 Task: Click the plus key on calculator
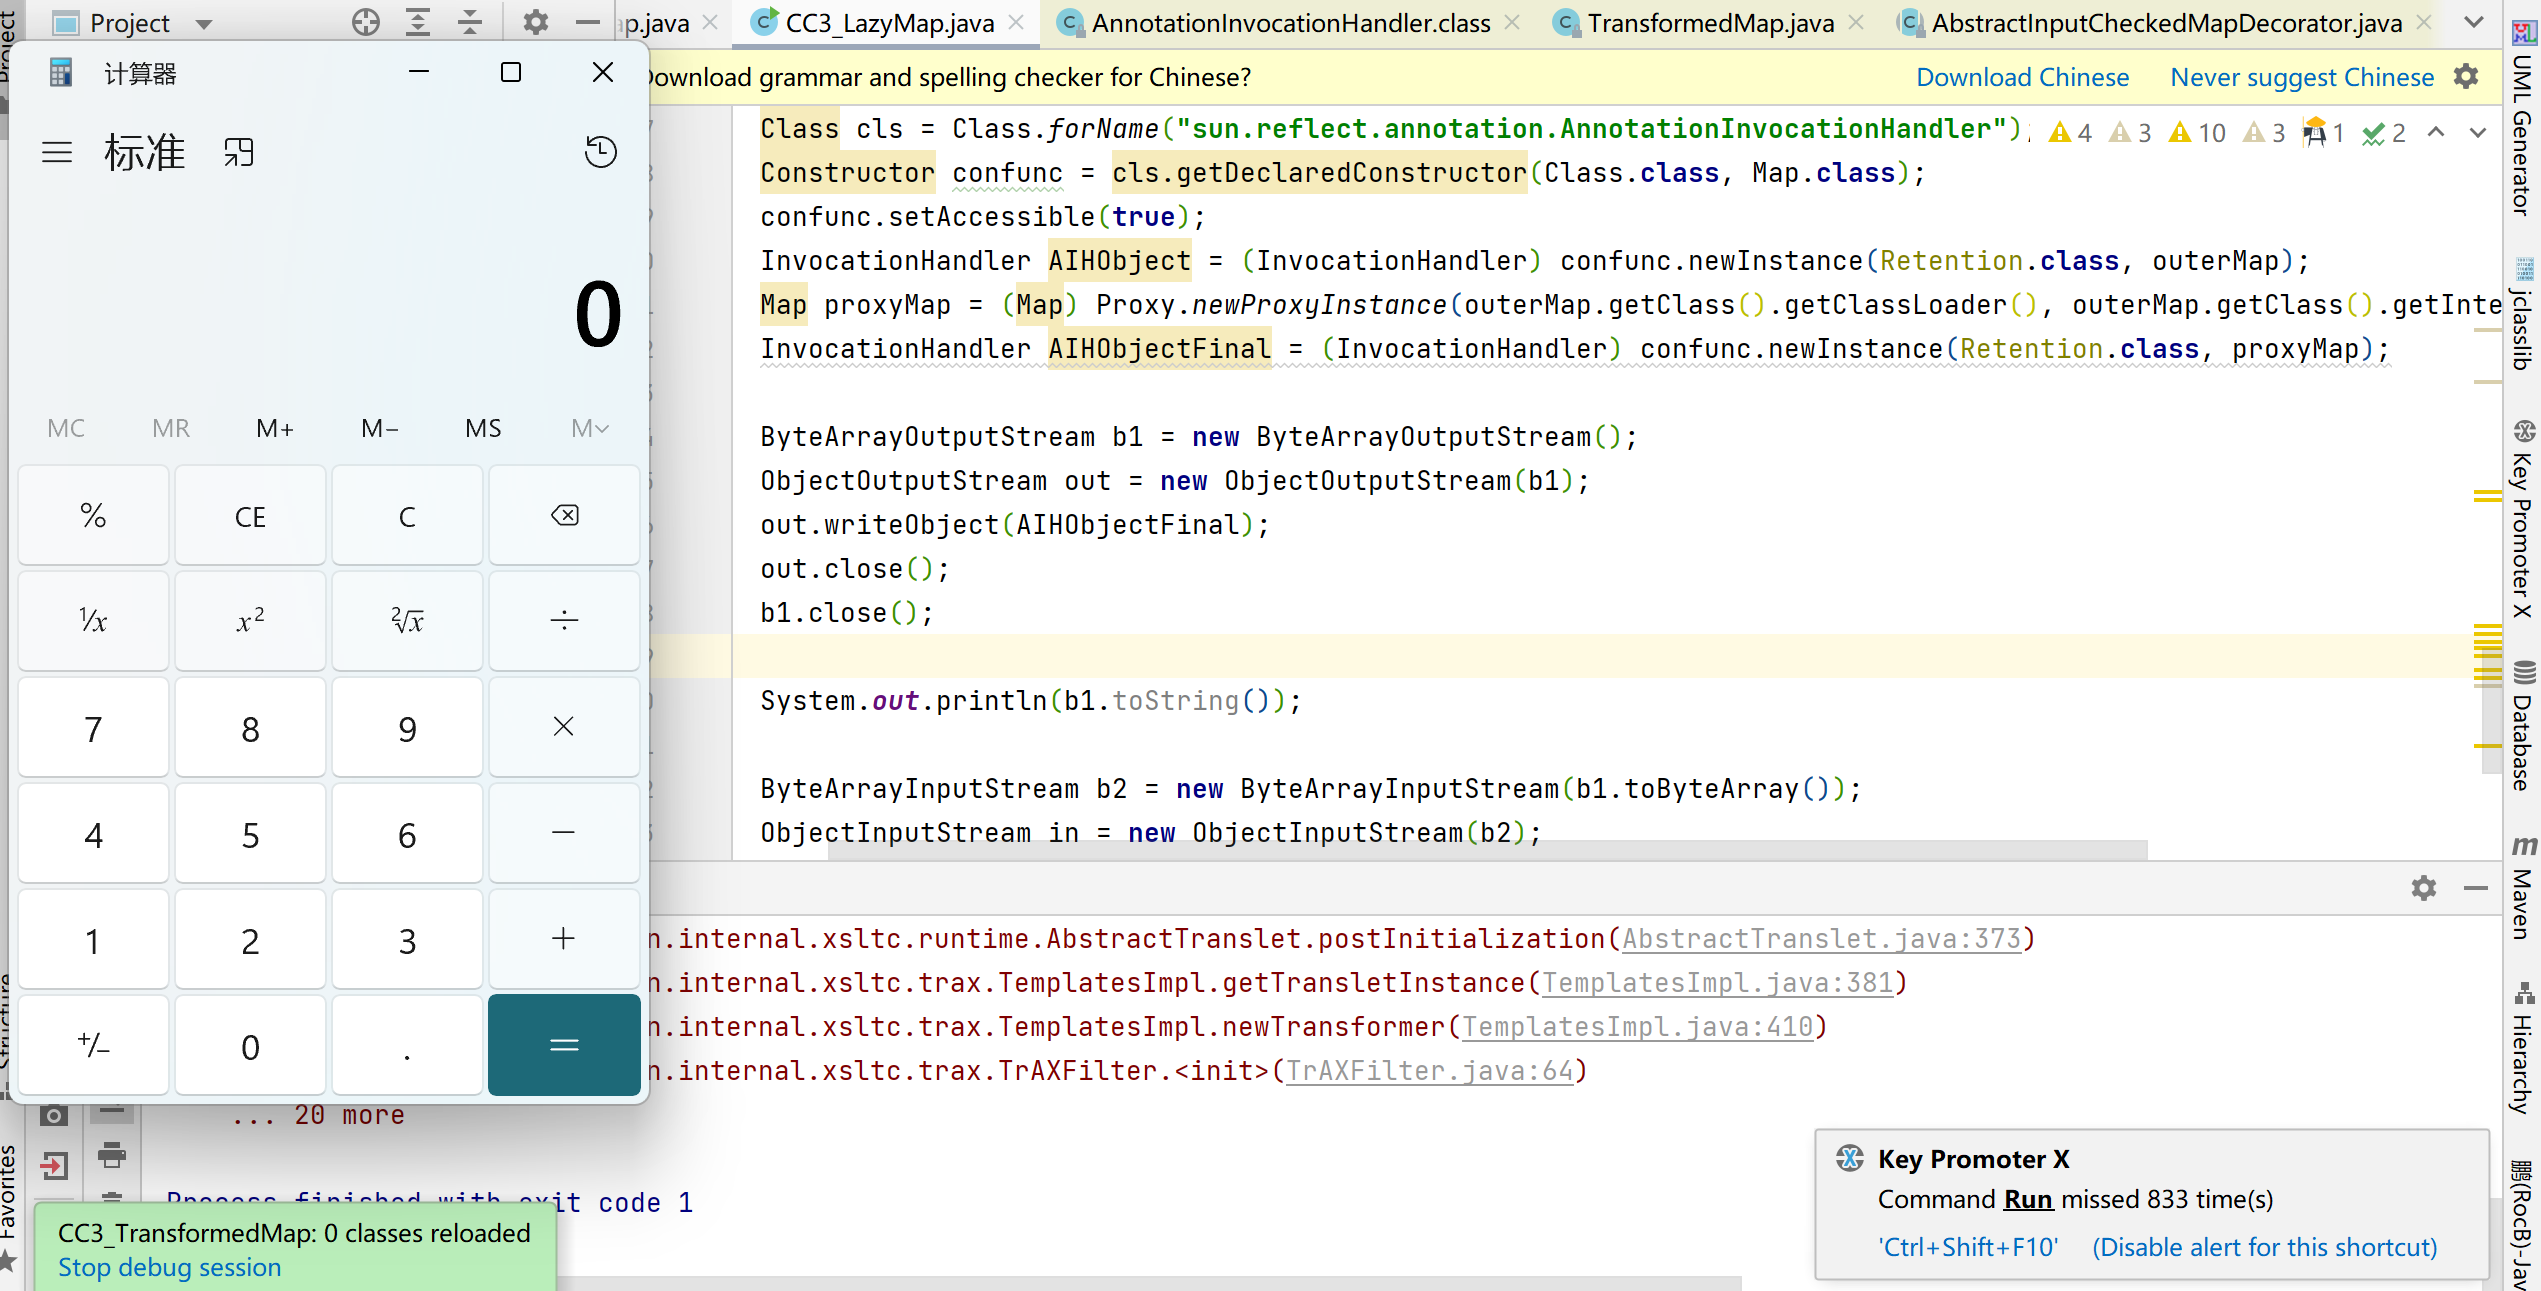[x=564, y=939]
